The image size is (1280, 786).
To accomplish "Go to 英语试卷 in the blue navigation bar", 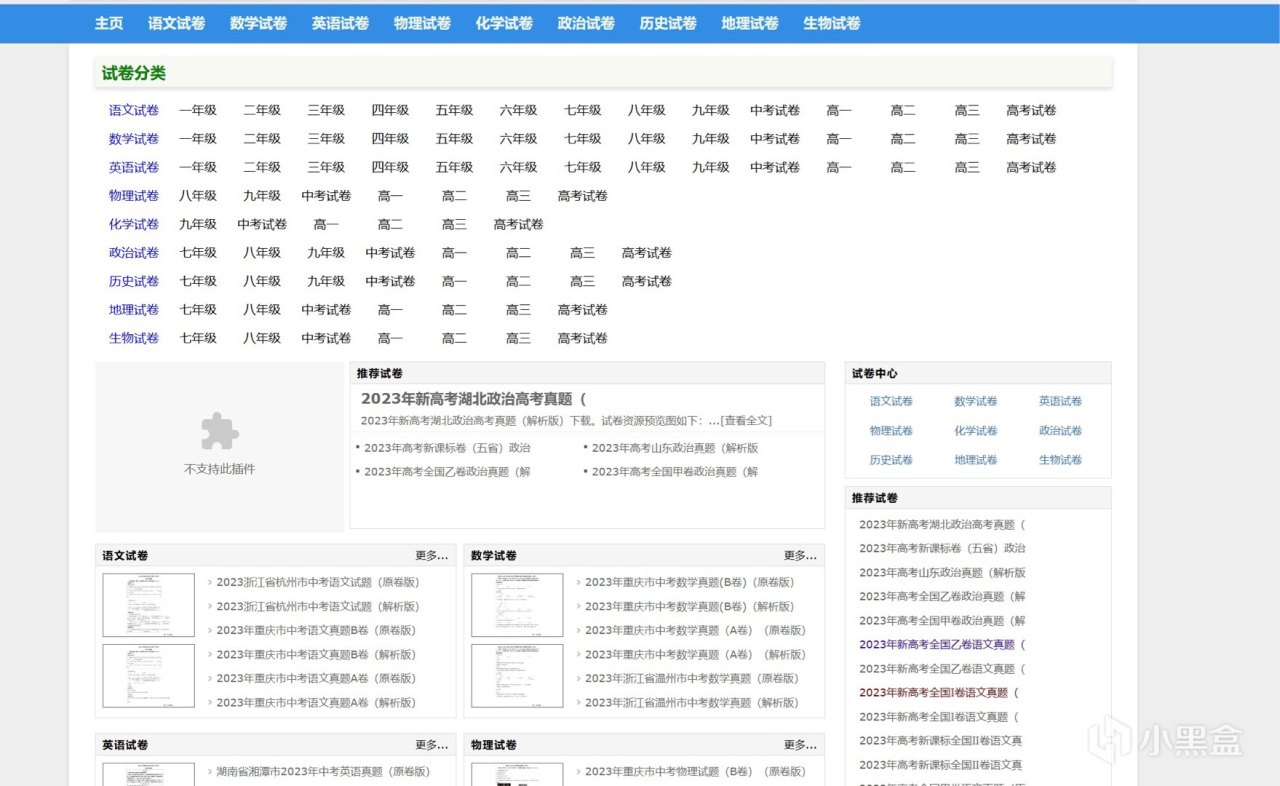I will tap(340, 23).
